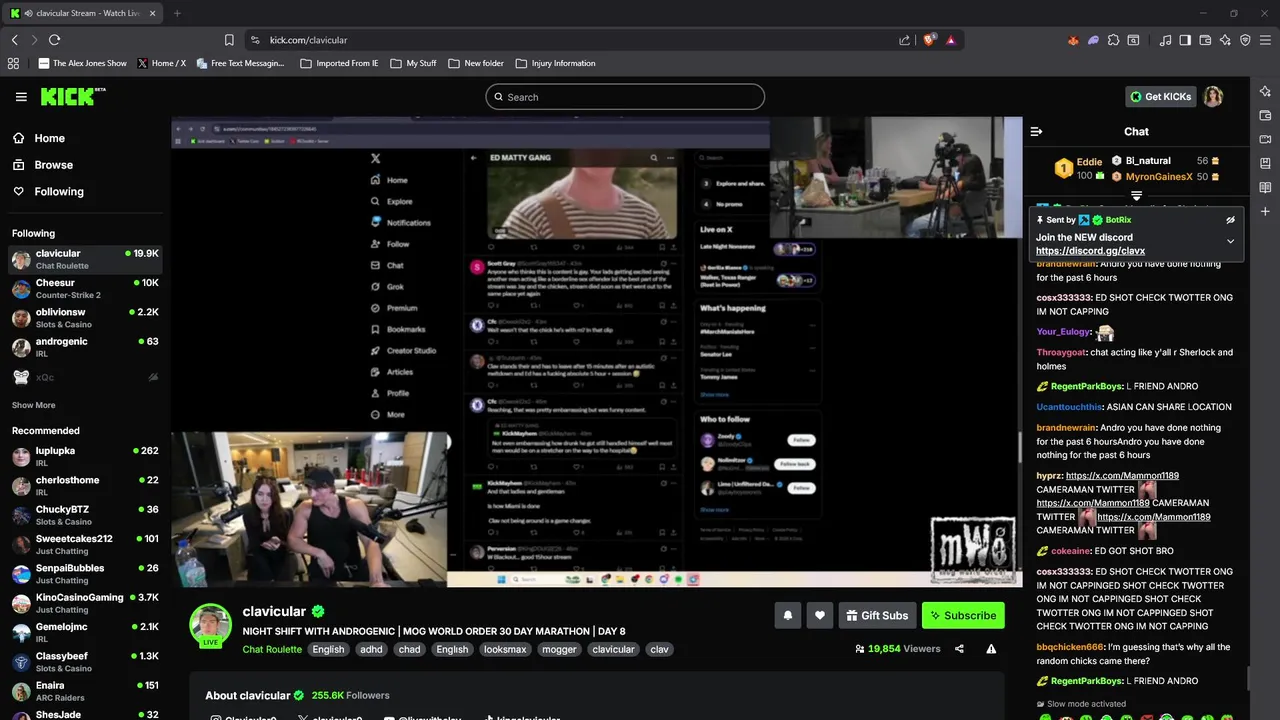The image size is (1280, 720).
Task: Open a new browser tab
Action: point(177,13)
